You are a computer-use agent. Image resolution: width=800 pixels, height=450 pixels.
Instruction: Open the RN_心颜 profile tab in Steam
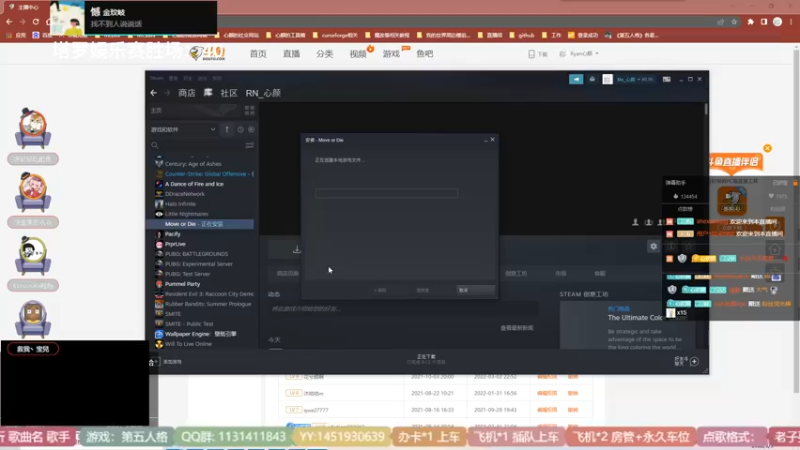(263, 93)
